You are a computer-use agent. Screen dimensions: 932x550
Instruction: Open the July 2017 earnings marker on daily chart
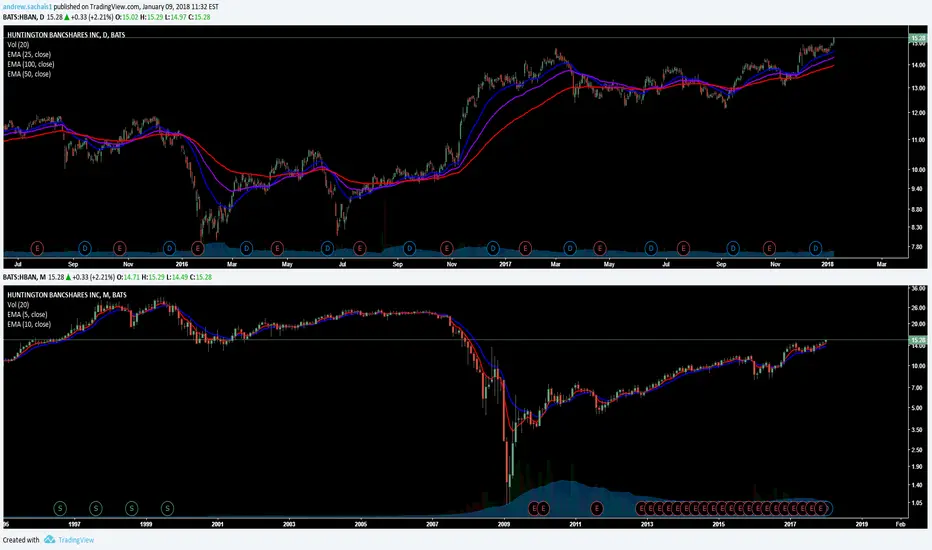point(683,248)
